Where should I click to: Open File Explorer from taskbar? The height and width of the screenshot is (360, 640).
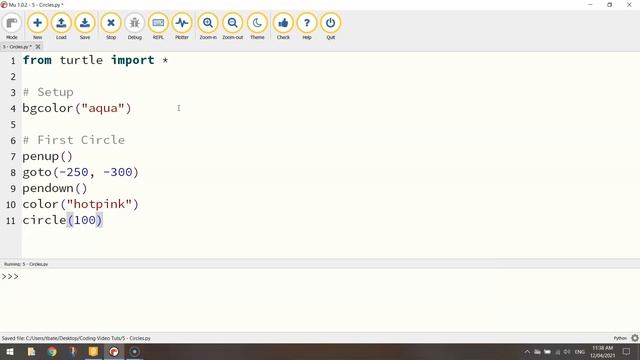point(31,351)
